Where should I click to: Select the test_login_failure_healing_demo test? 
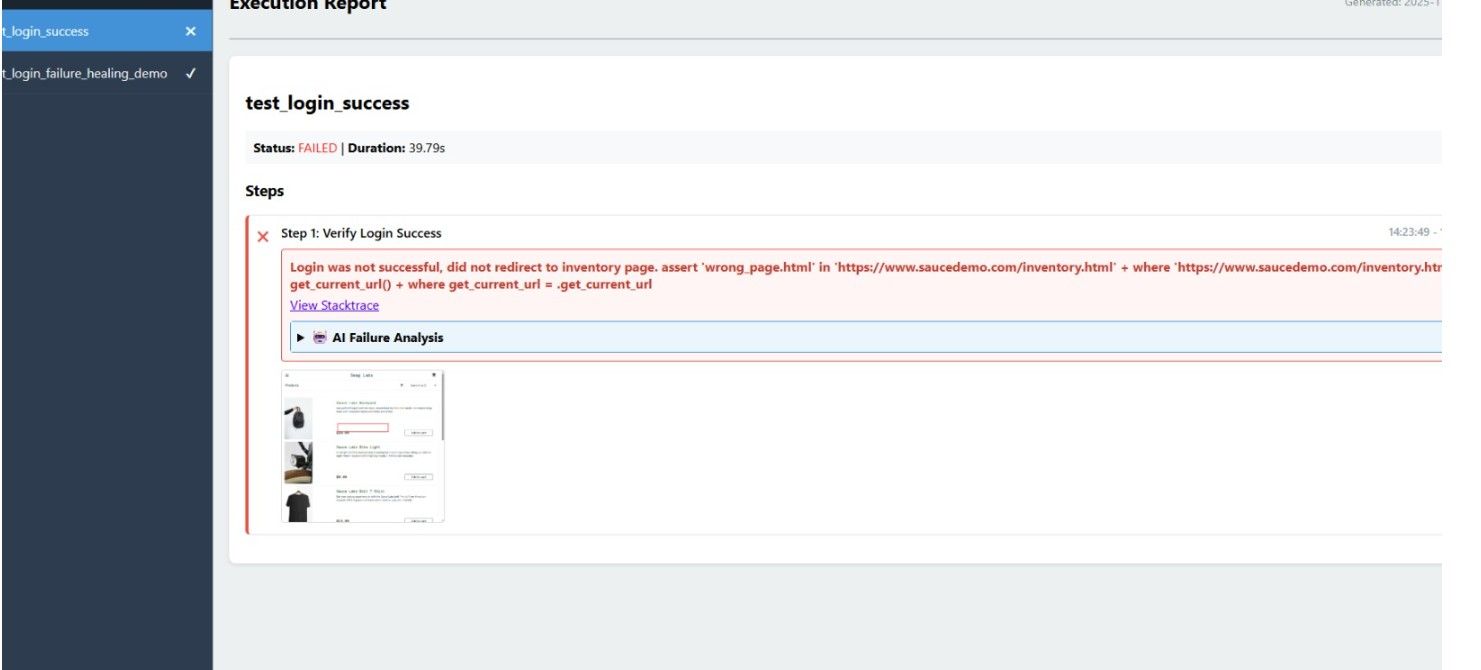(x=85, y=72)
